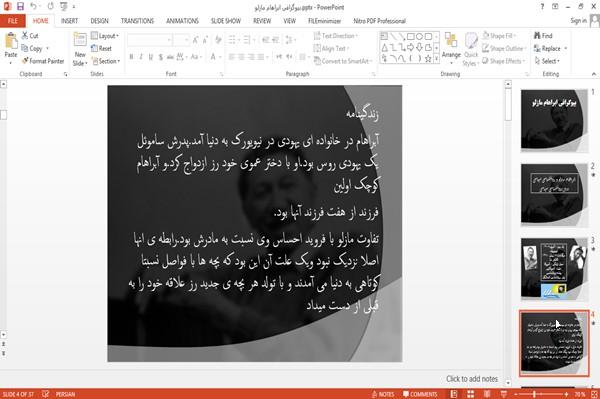Open the Section dropdown
Viewport: 600px width, 399px height.
(106, 61)
